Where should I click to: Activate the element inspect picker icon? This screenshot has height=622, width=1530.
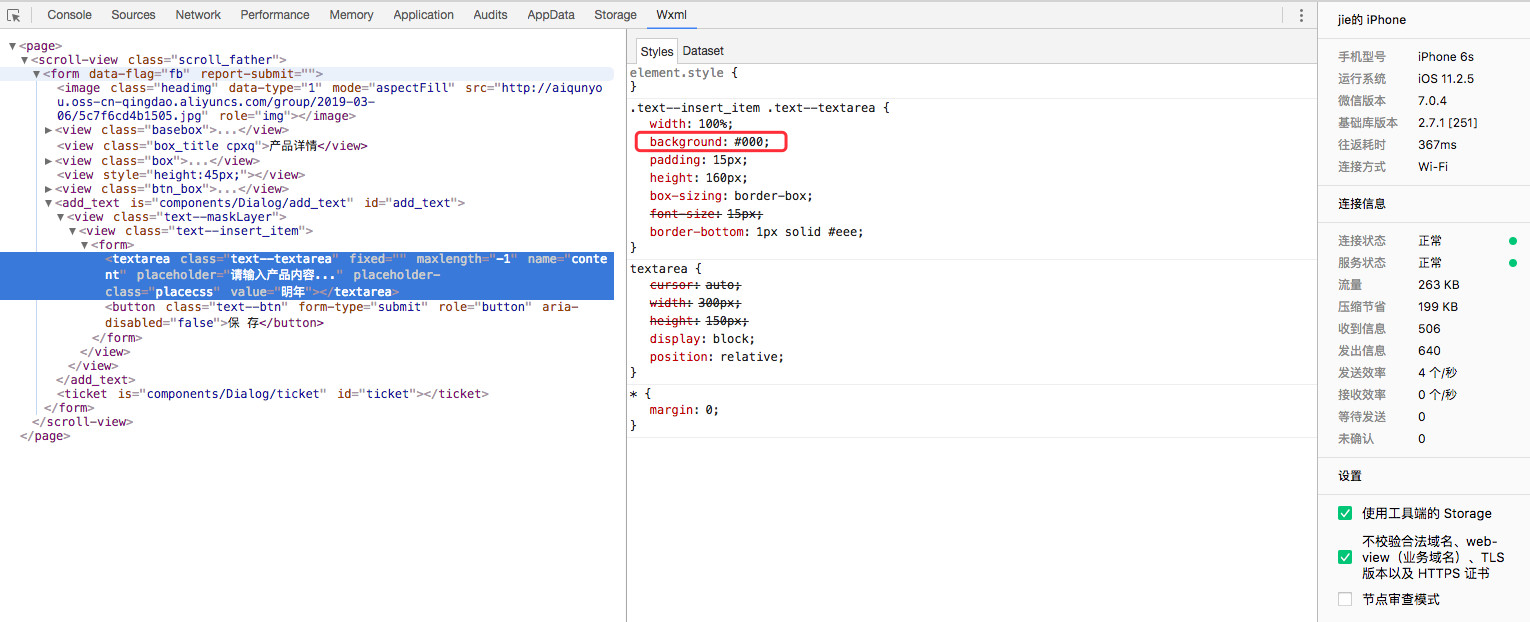pyautogui.click(x=14, y=15)
